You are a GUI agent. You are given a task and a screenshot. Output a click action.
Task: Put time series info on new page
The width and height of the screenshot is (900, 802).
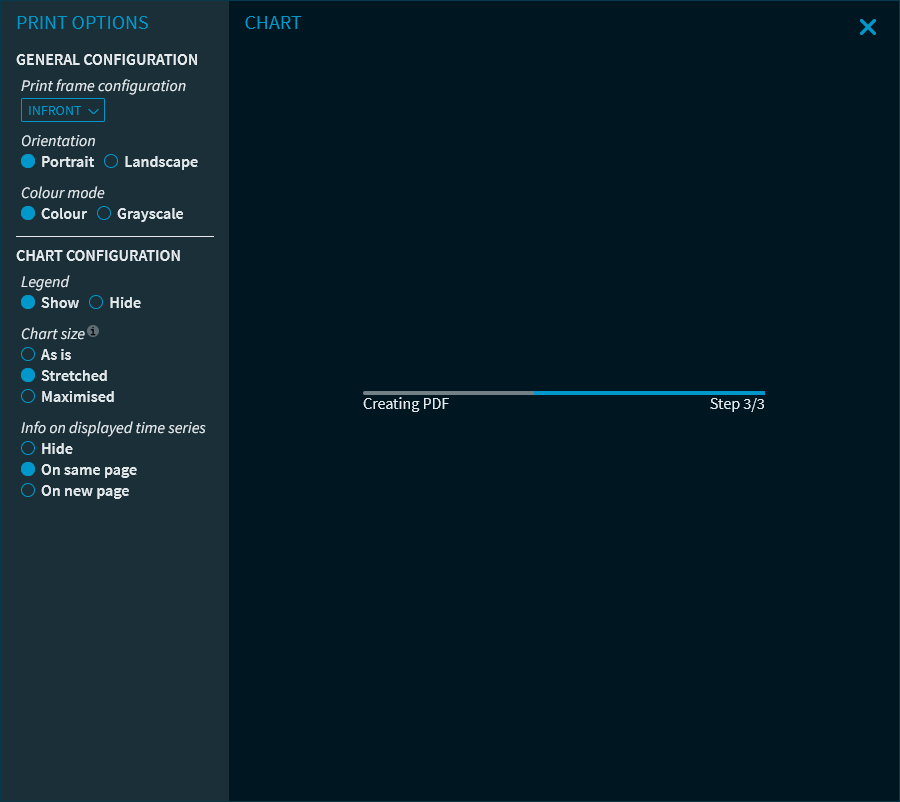pos(29,491)
